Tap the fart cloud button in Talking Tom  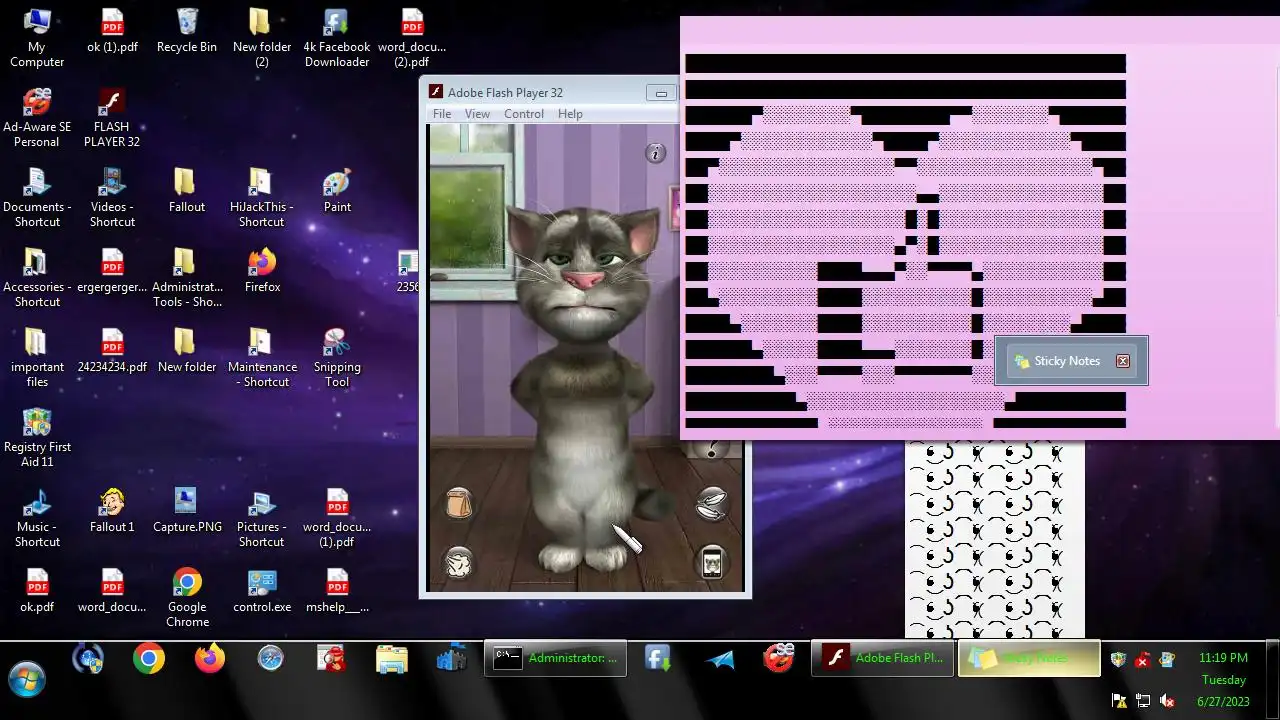point(459,563)
